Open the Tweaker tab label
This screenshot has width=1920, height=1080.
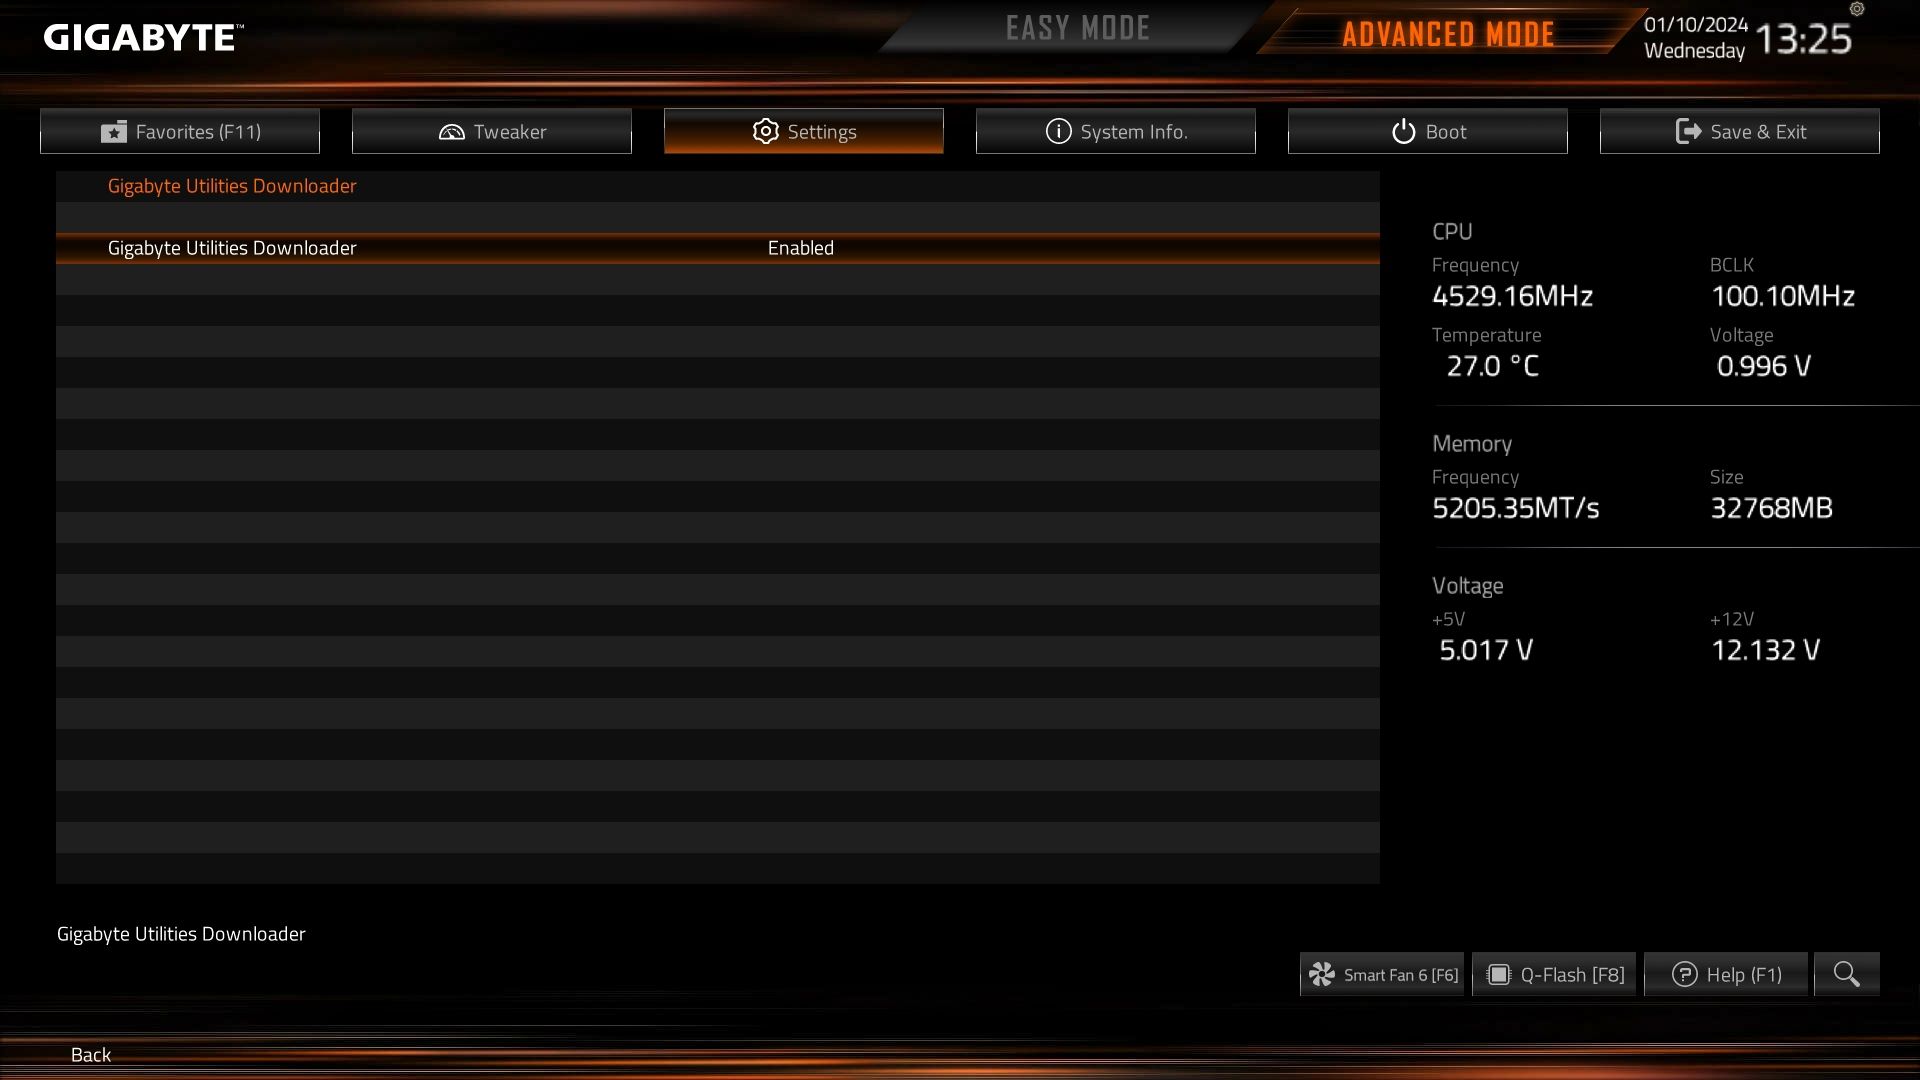[x=510, y=132]
